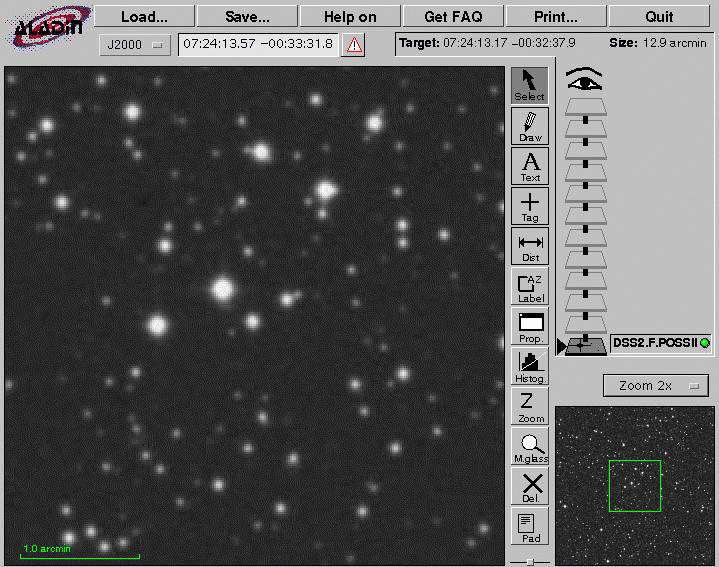The height and width of the screenshot is (567, 719).
Task: Pick the Tag crosshair tool
Action: coord(530,206)
